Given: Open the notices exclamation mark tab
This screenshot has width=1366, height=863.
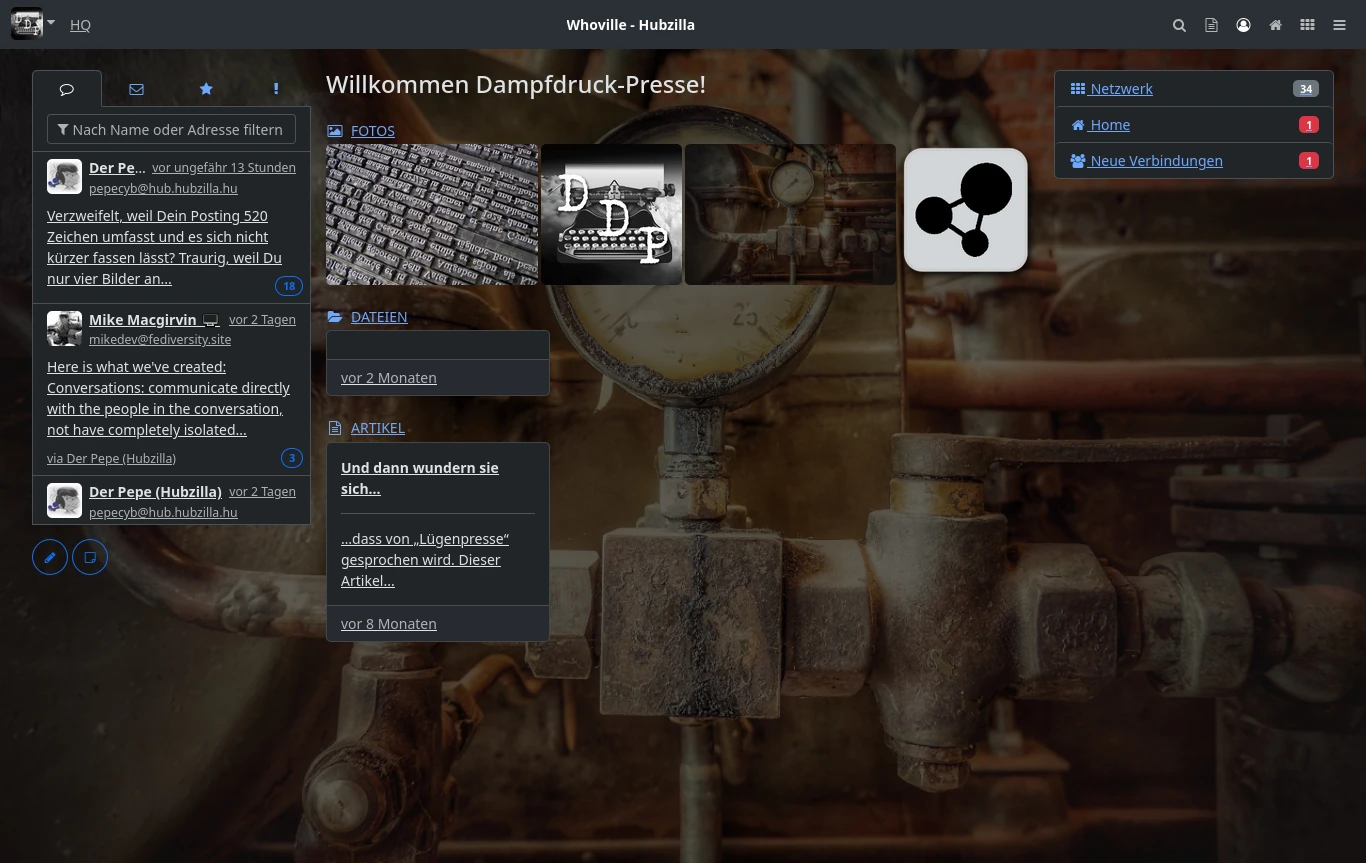Looking at the screenshot, I should (276, 89).
